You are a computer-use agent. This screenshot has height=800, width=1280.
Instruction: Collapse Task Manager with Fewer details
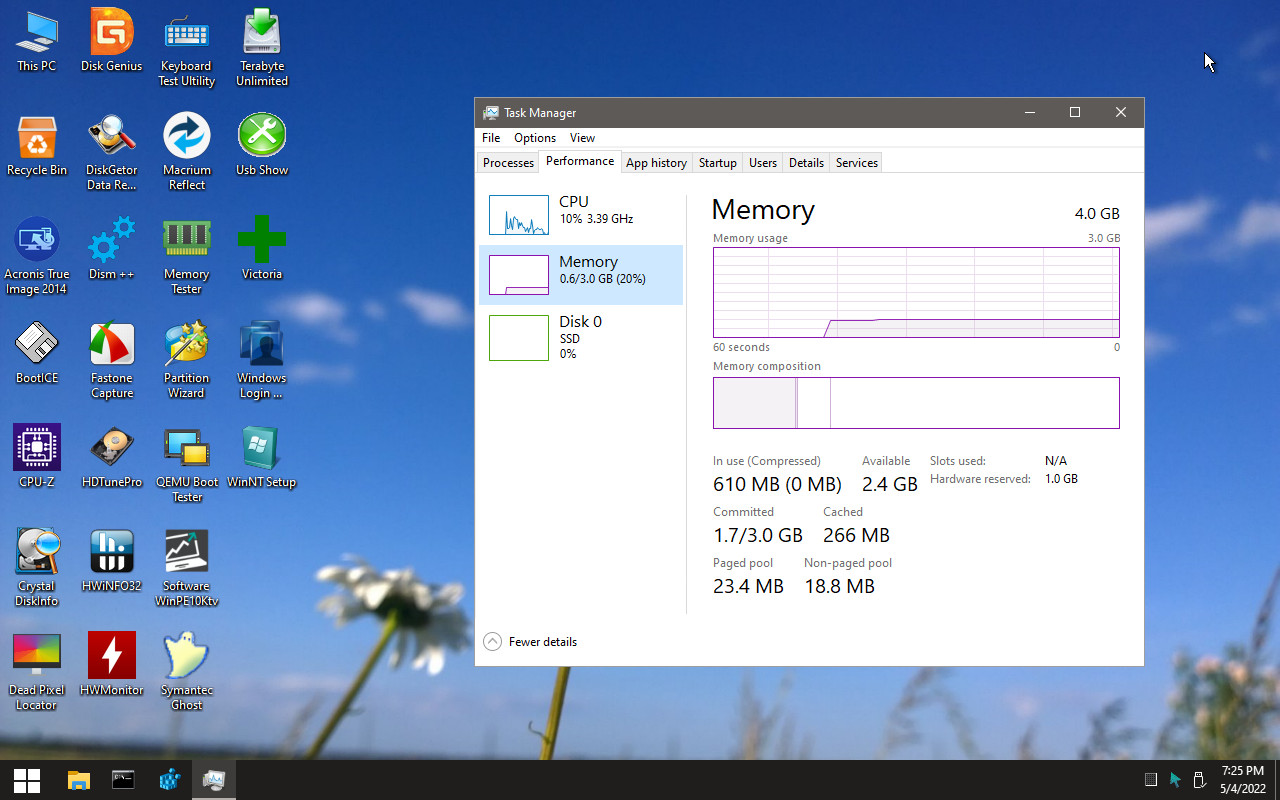coord(530,642)
